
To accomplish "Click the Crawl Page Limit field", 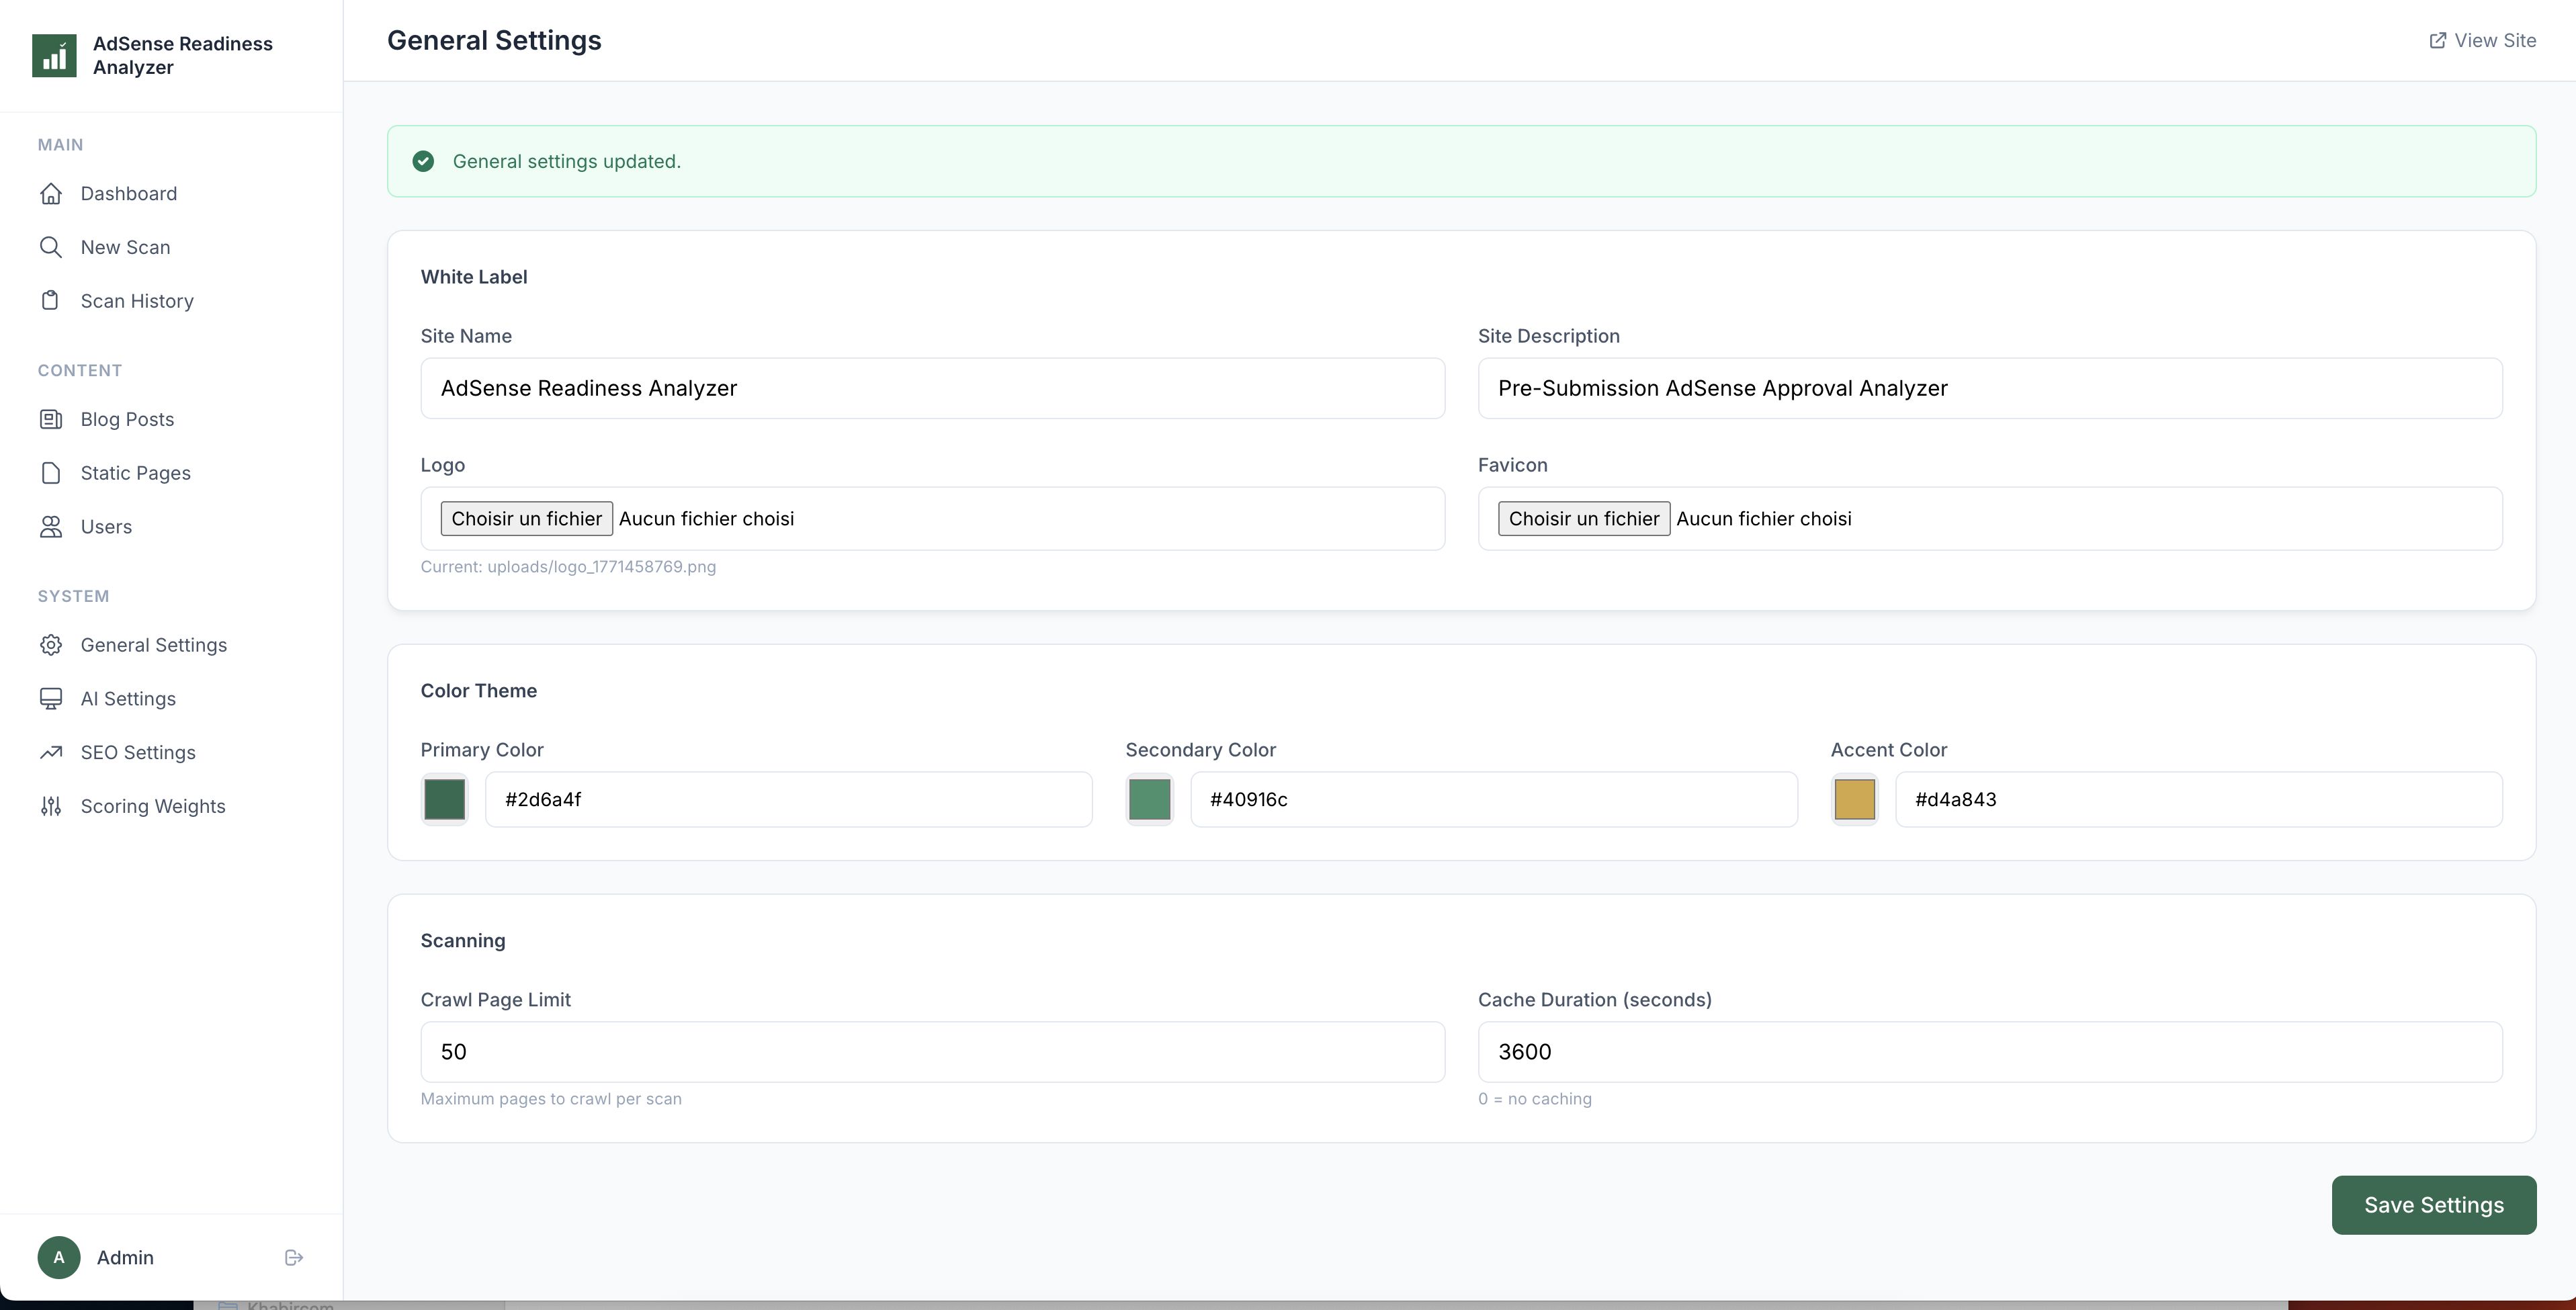I will click(932, 1052).
